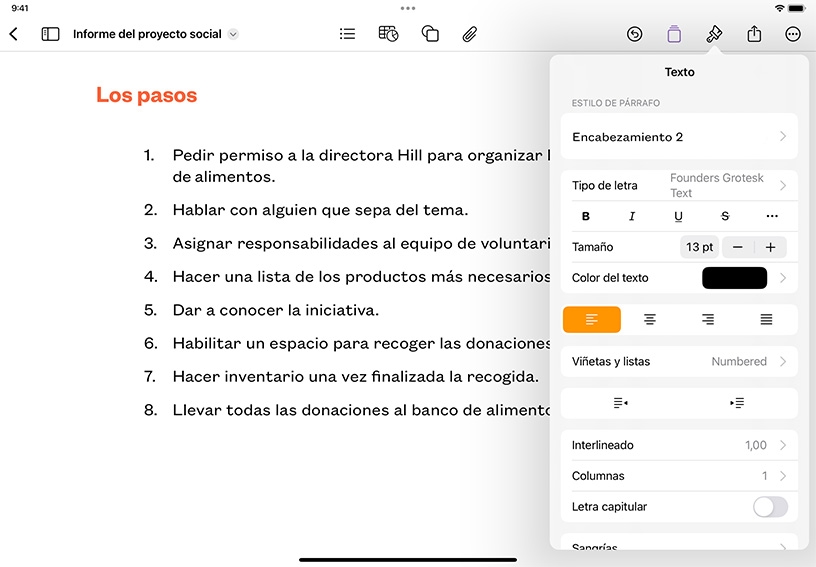
Task: Open Columnas settings
Action: [679, 476]
